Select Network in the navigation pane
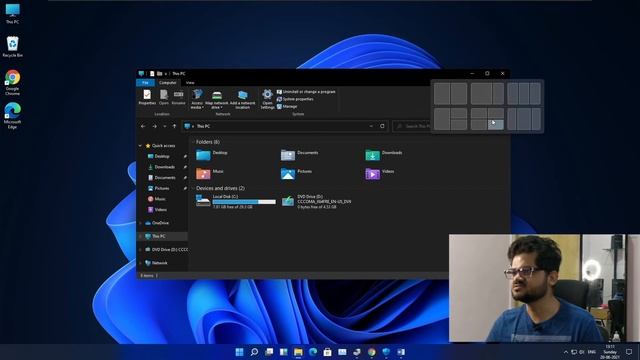Image resolution: width=640 pixels, height=360 pixels. click(159, 263)
